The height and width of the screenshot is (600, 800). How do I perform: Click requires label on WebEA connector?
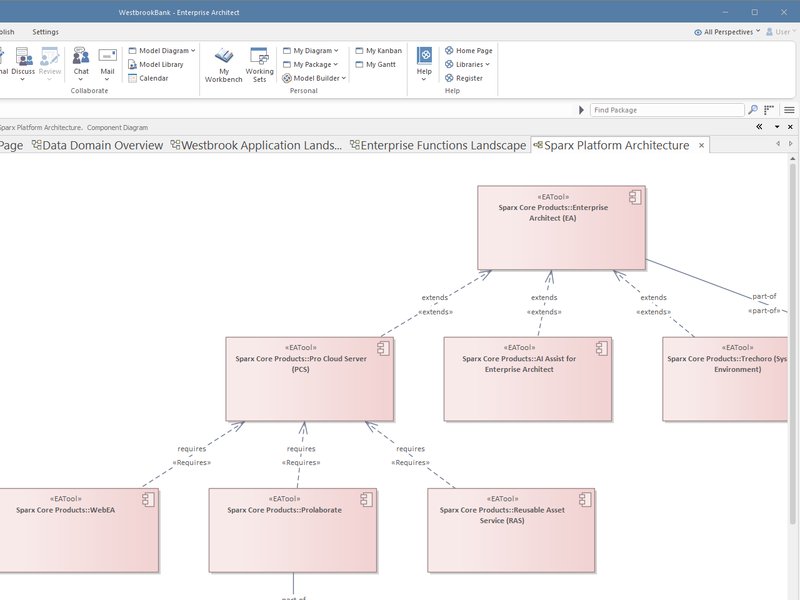(192, 448)
